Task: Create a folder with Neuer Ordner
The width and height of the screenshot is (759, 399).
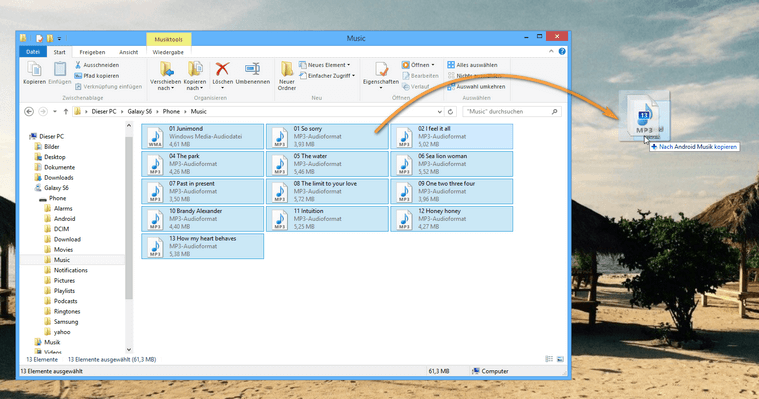Action: pos(287,76)
